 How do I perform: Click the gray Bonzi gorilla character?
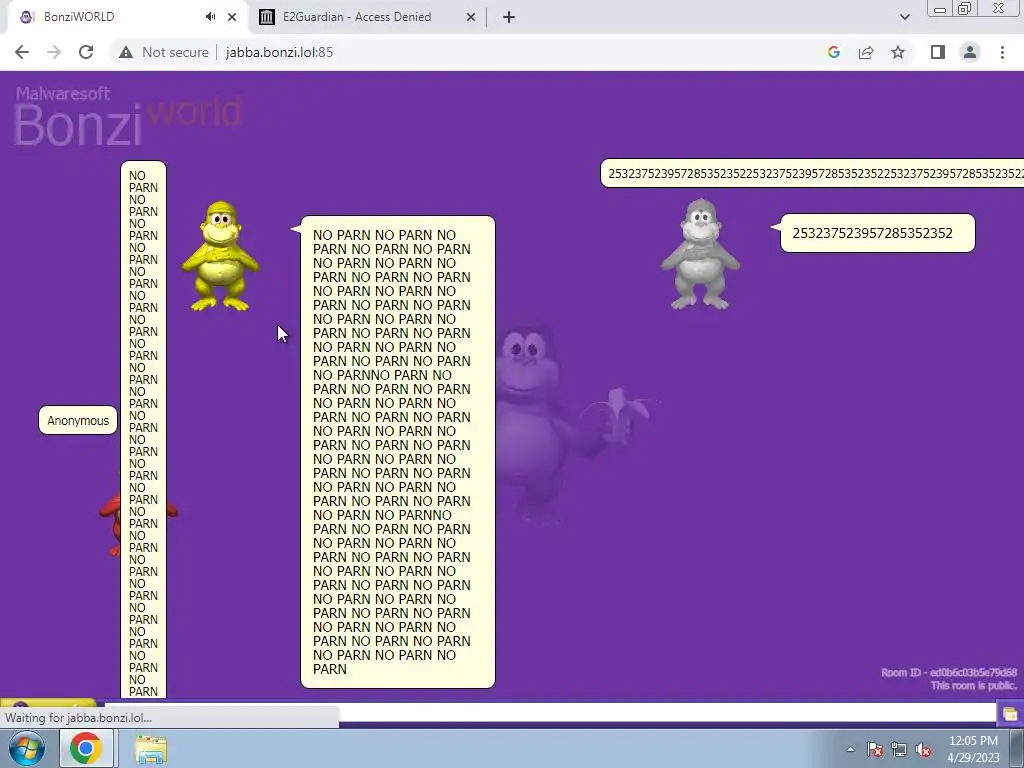click(700, 254)
